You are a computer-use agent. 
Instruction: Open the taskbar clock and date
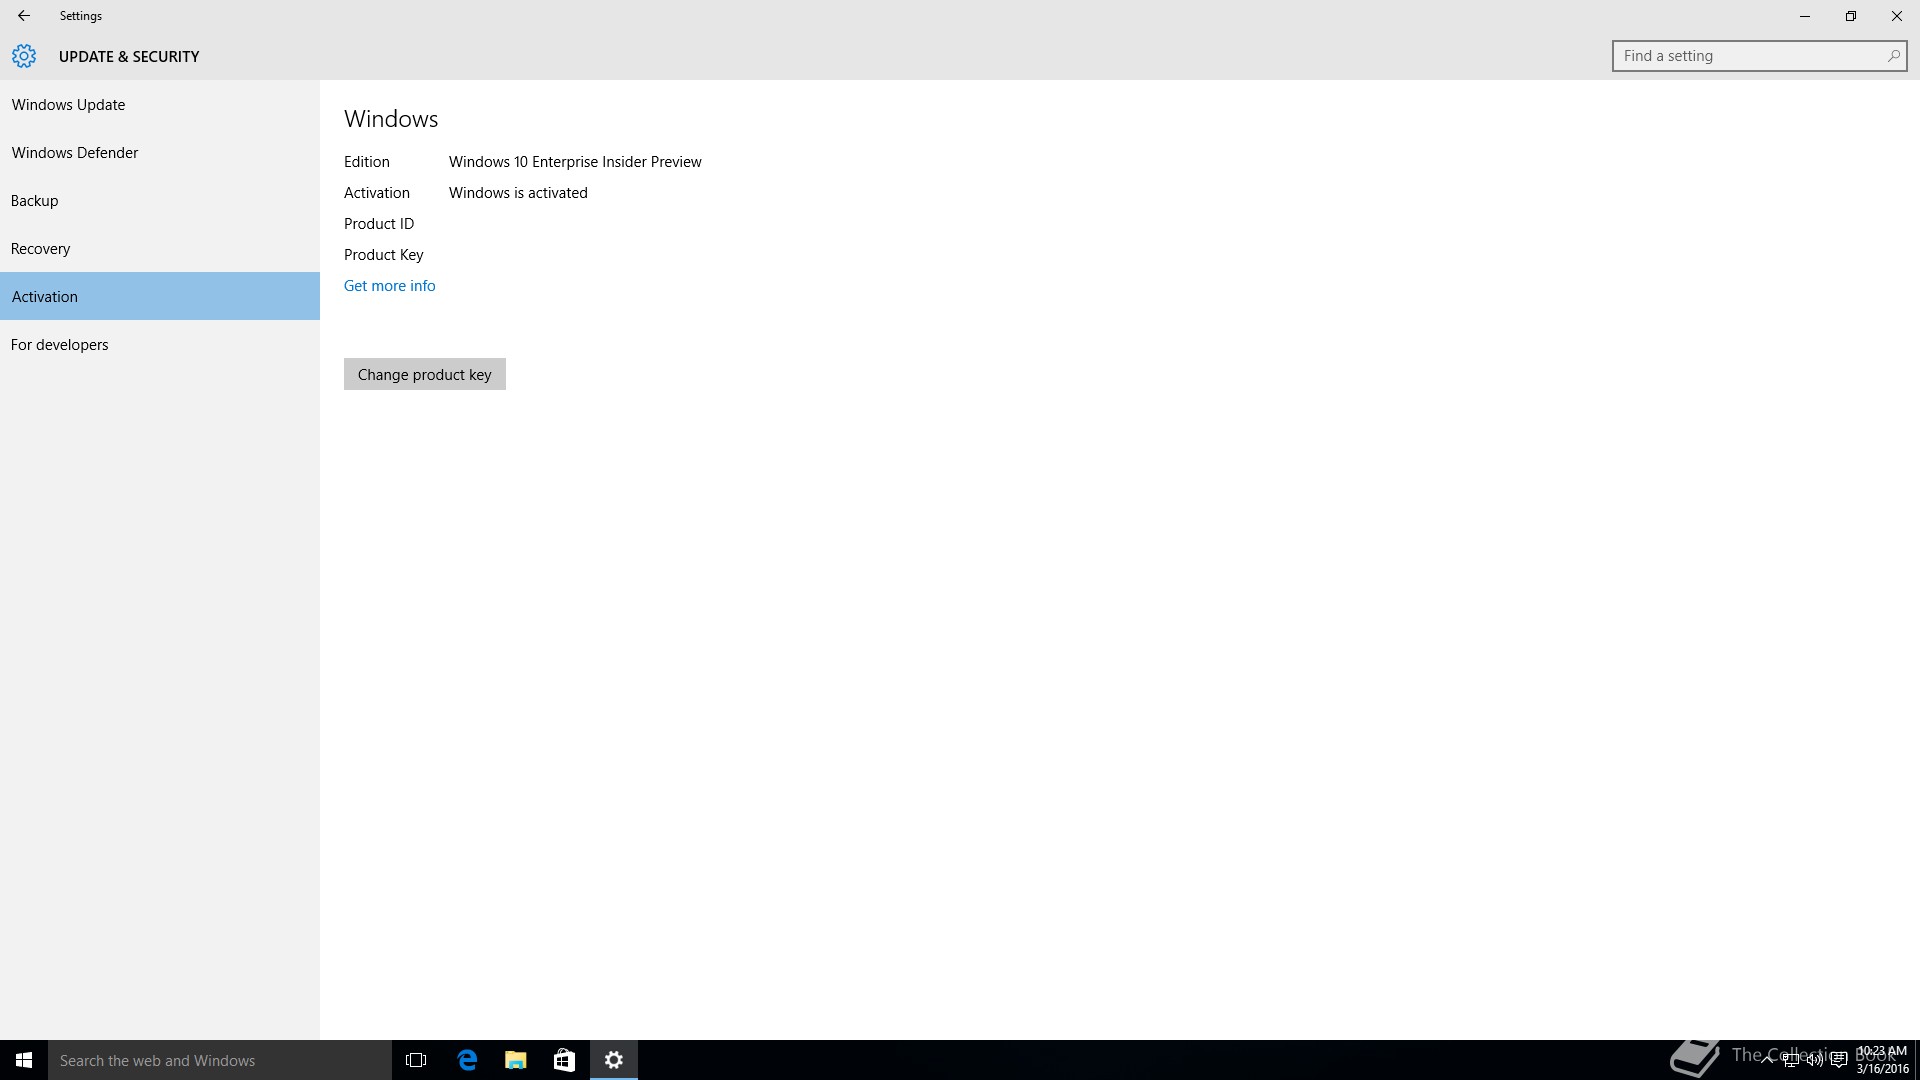(1882, 1060)
